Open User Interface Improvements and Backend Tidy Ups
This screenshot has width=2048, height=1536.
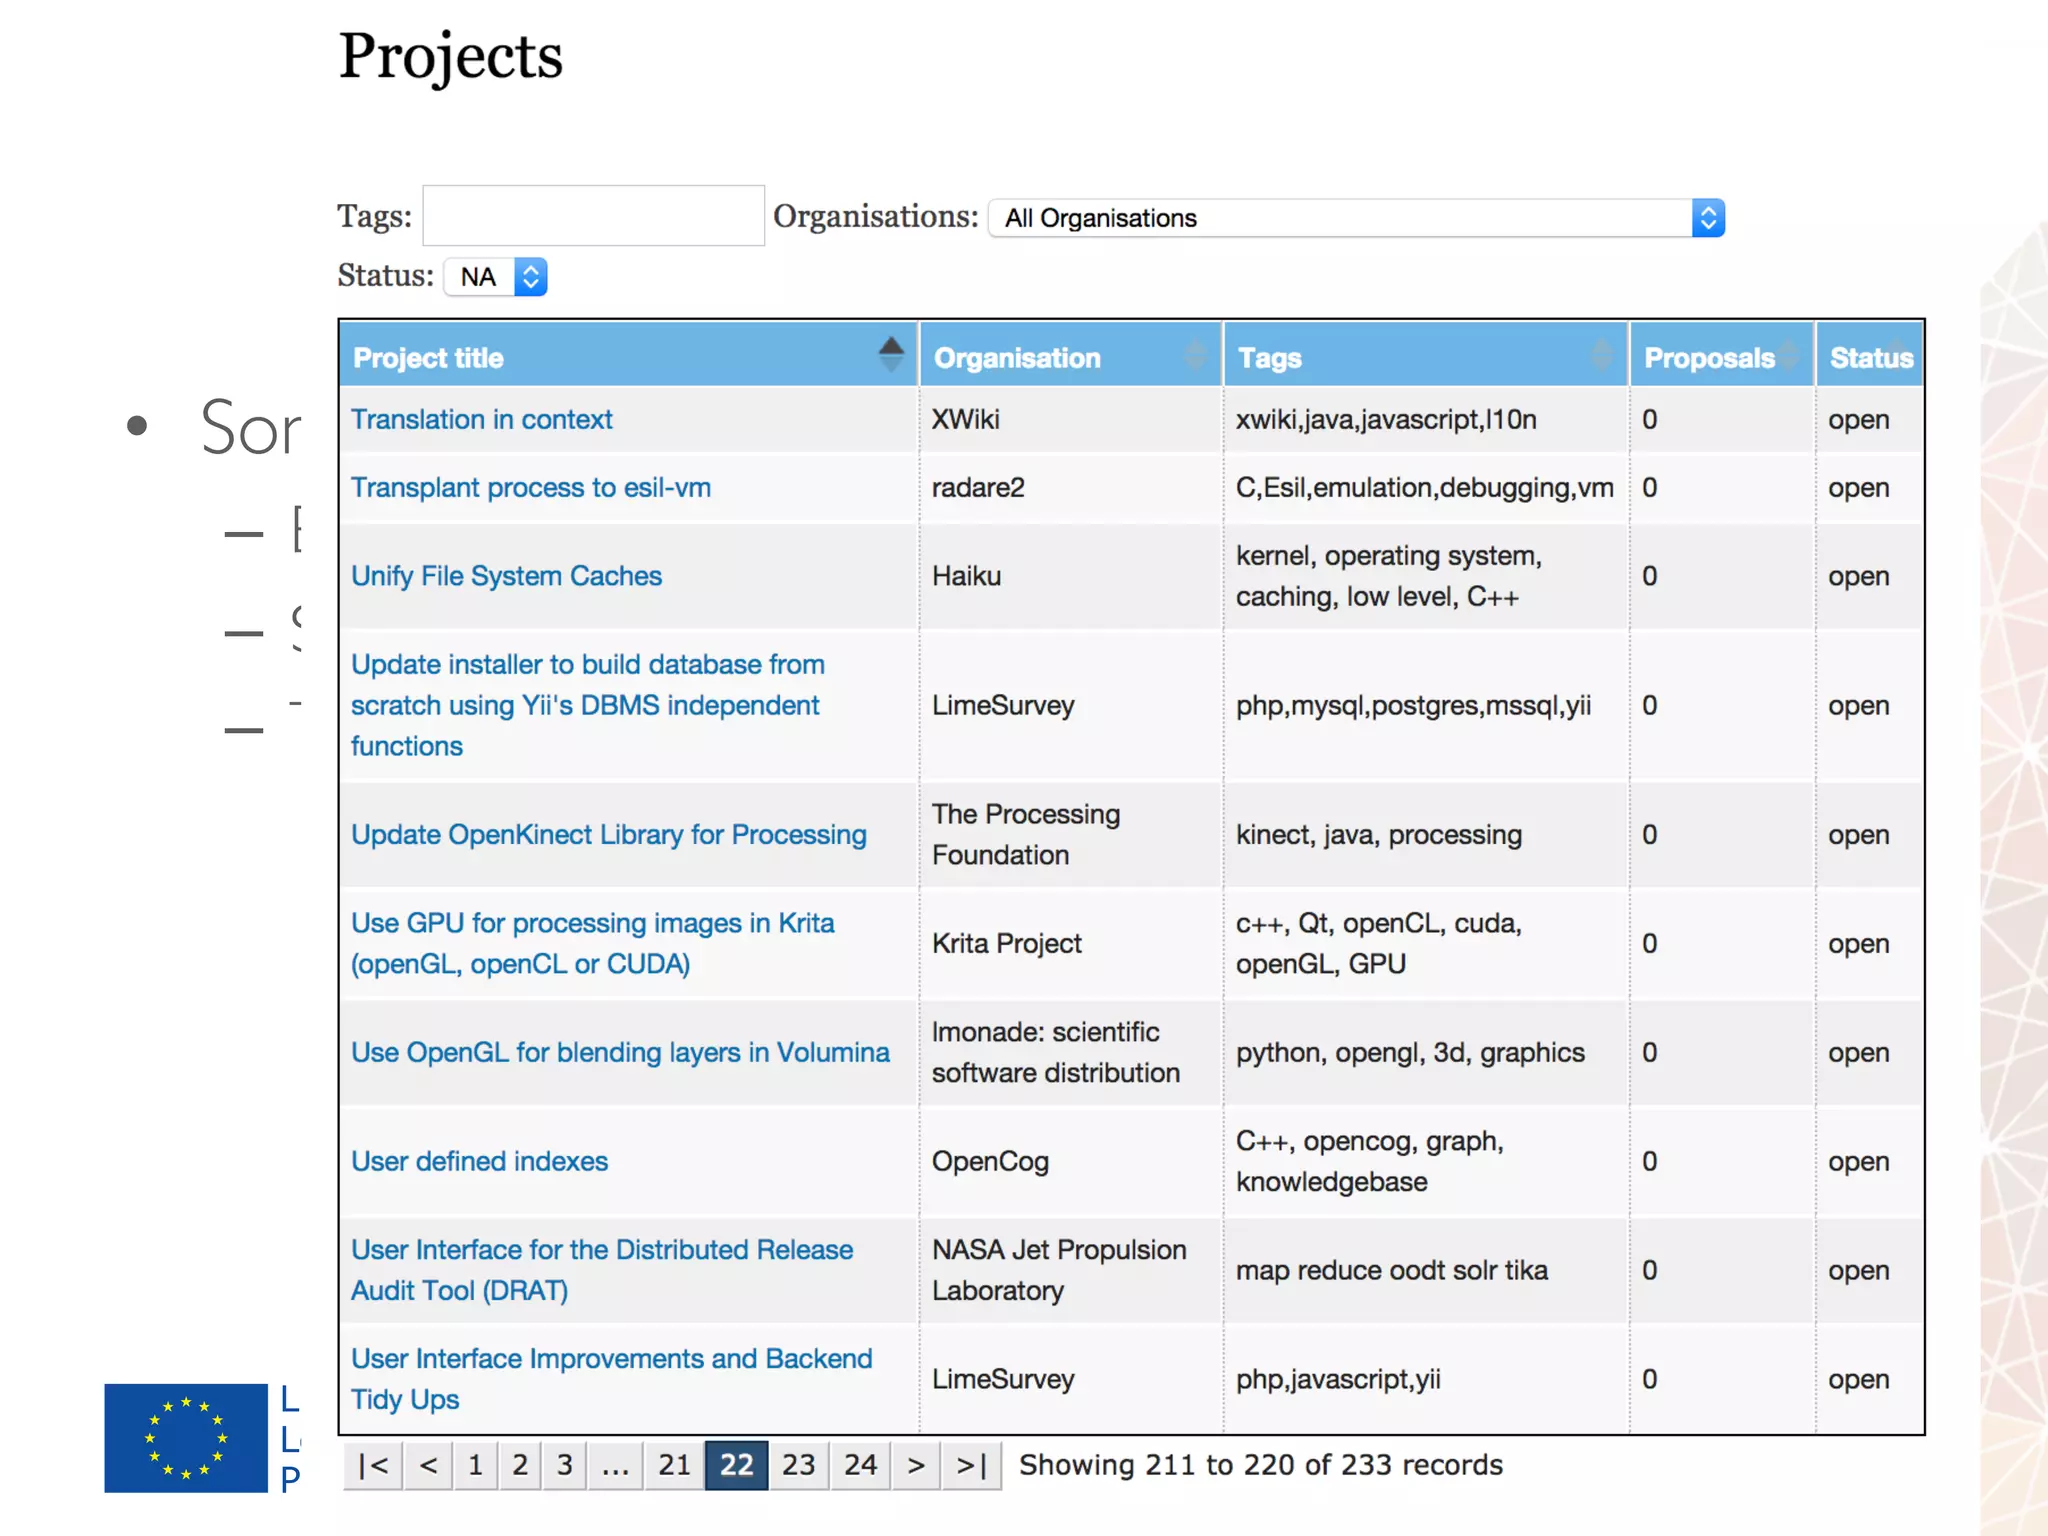point(611,1379)
